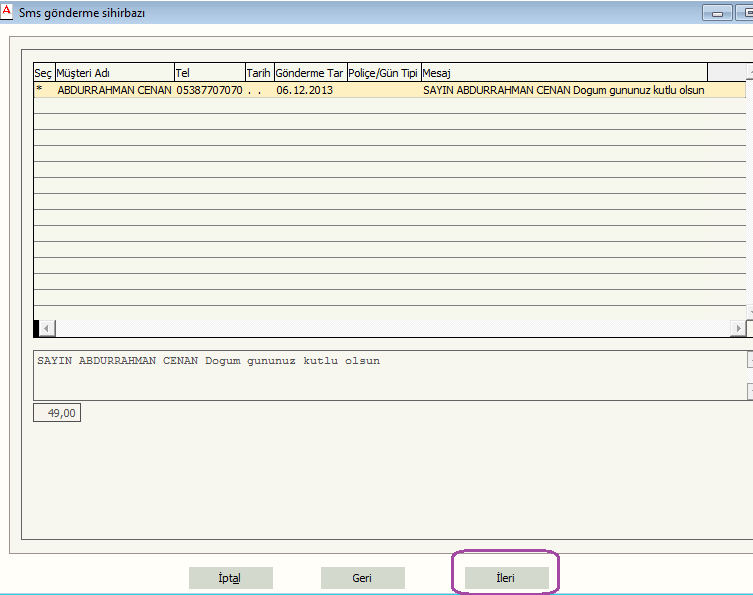Click the 49,00 value field
Image resolution: width=753 pixels, height=595 pixels.
pyautogui.click(x=57, y=412)
